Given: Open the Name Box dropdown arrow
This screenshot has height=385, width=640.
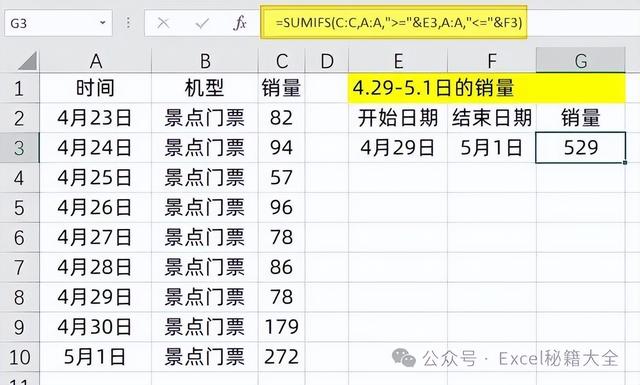Looking at the screenshot, I should coord(103,23).
